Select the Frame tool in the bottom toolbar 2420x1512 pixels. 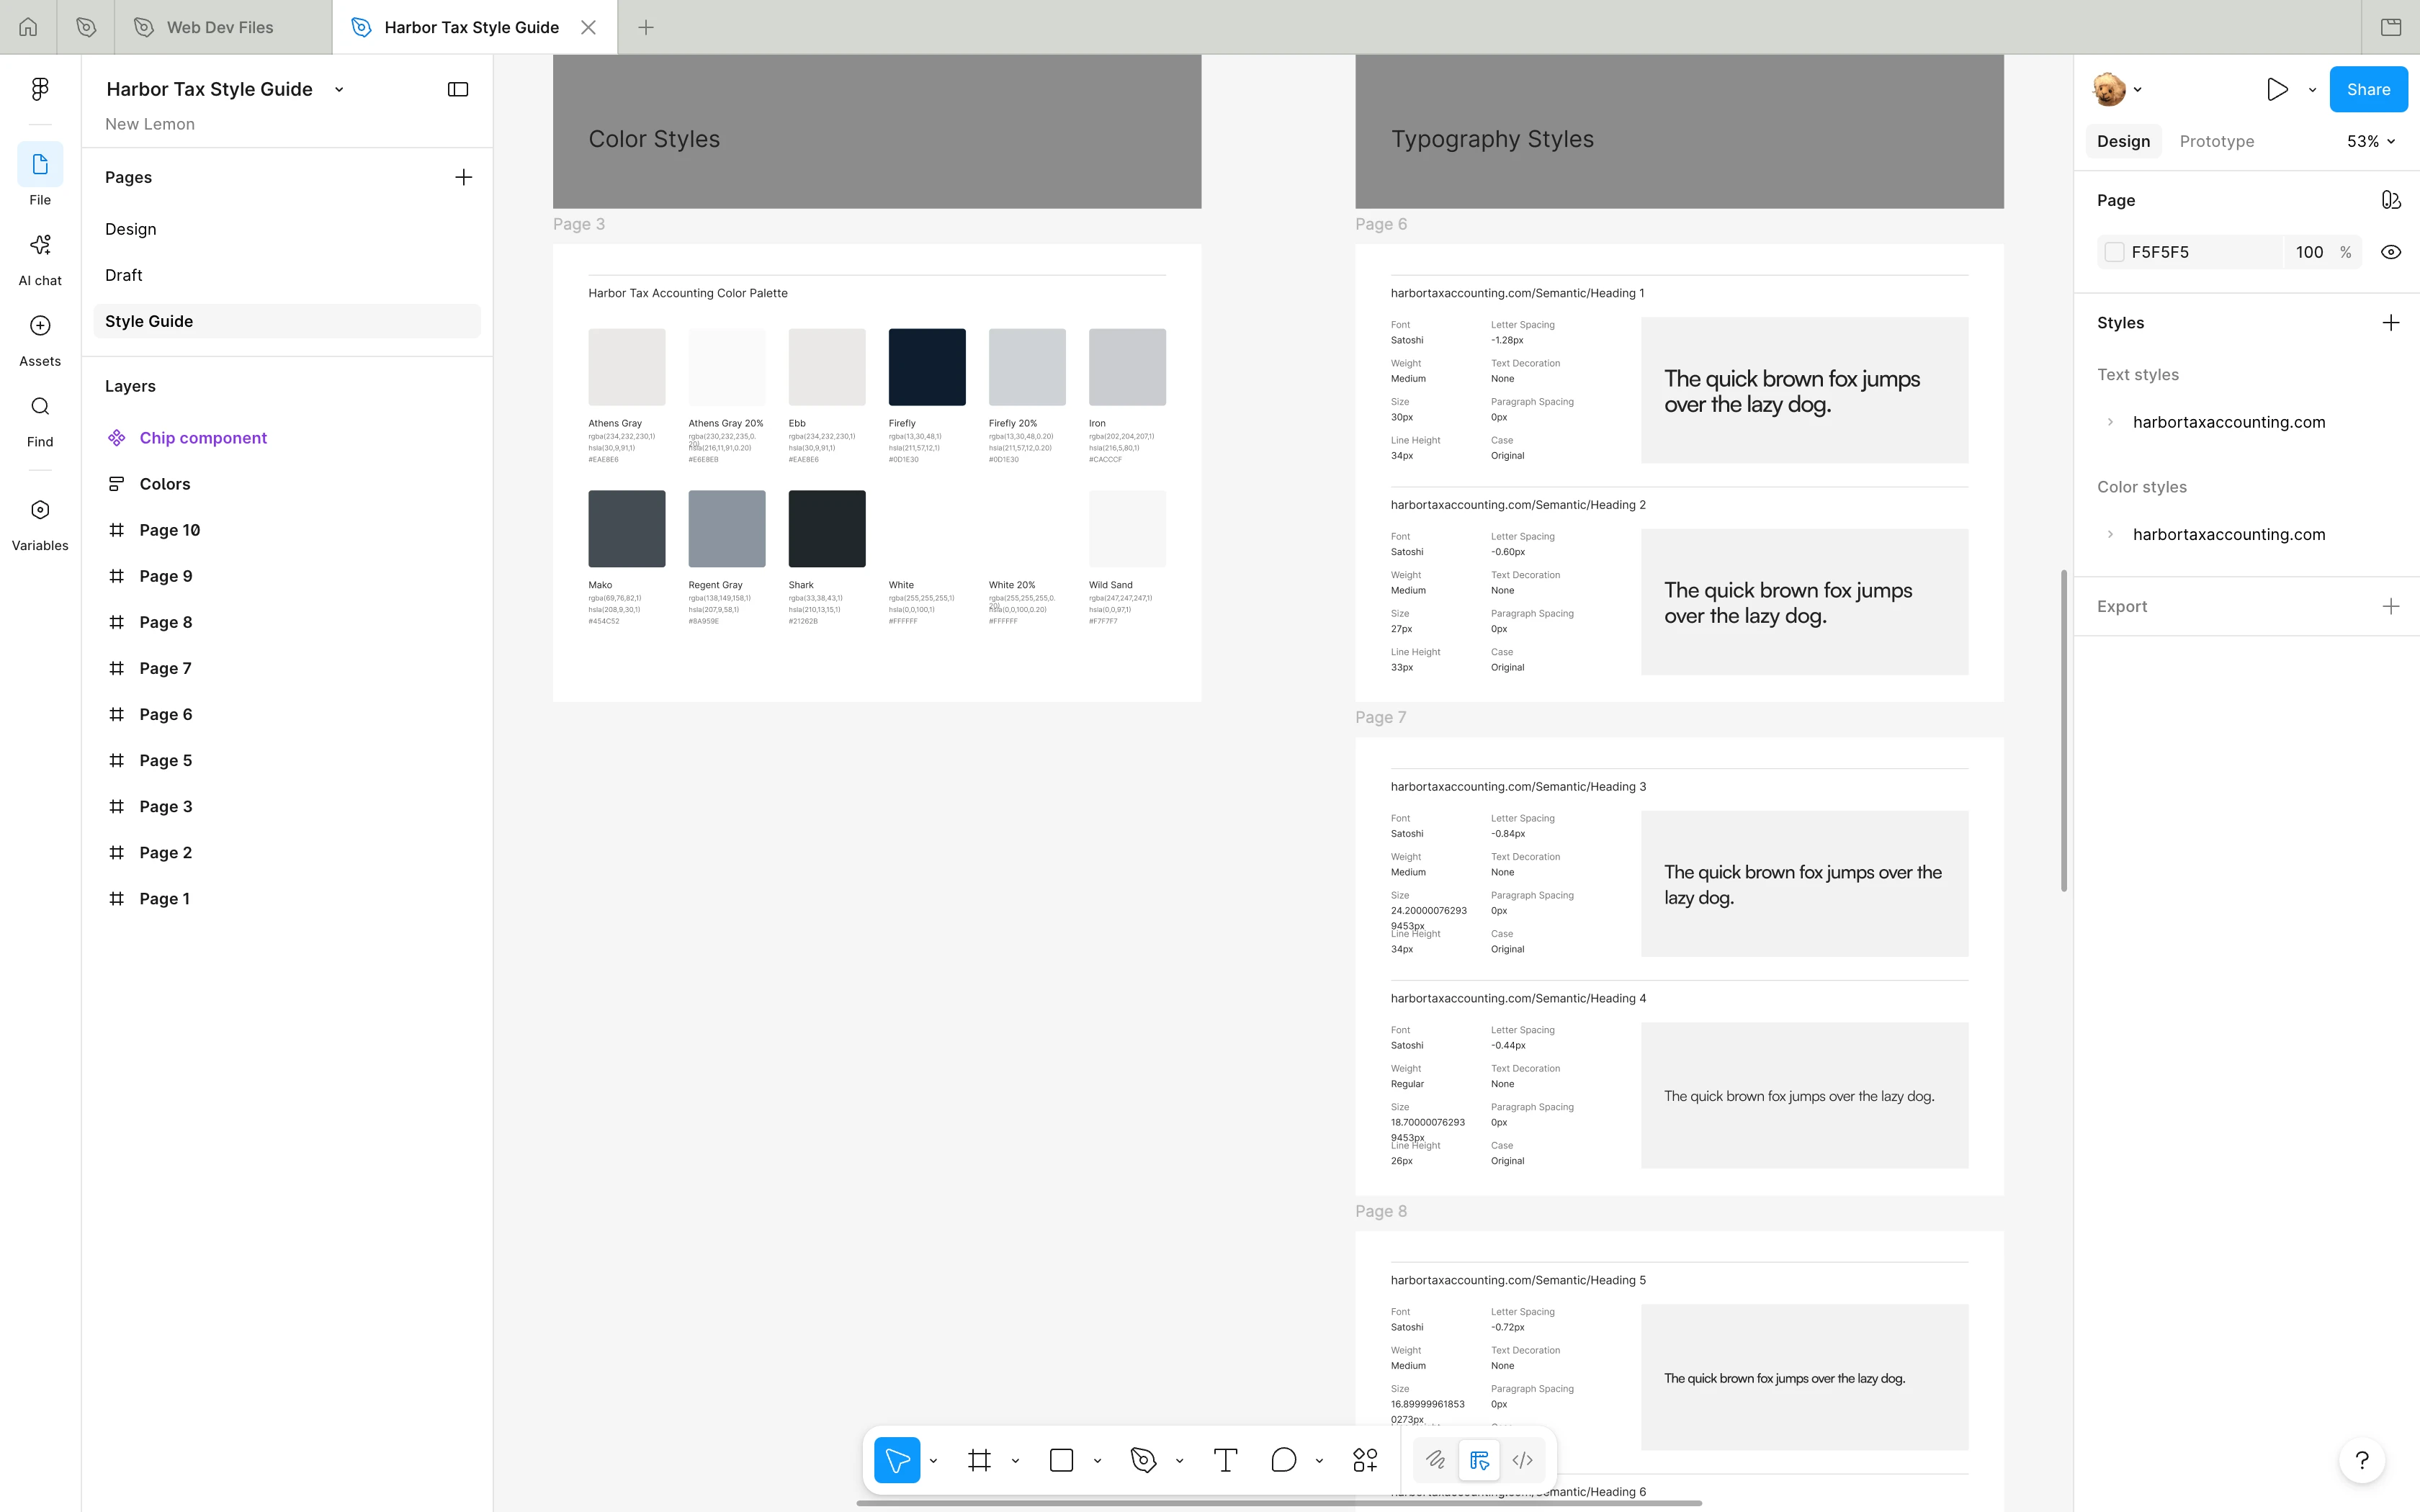pos(979,1460)
